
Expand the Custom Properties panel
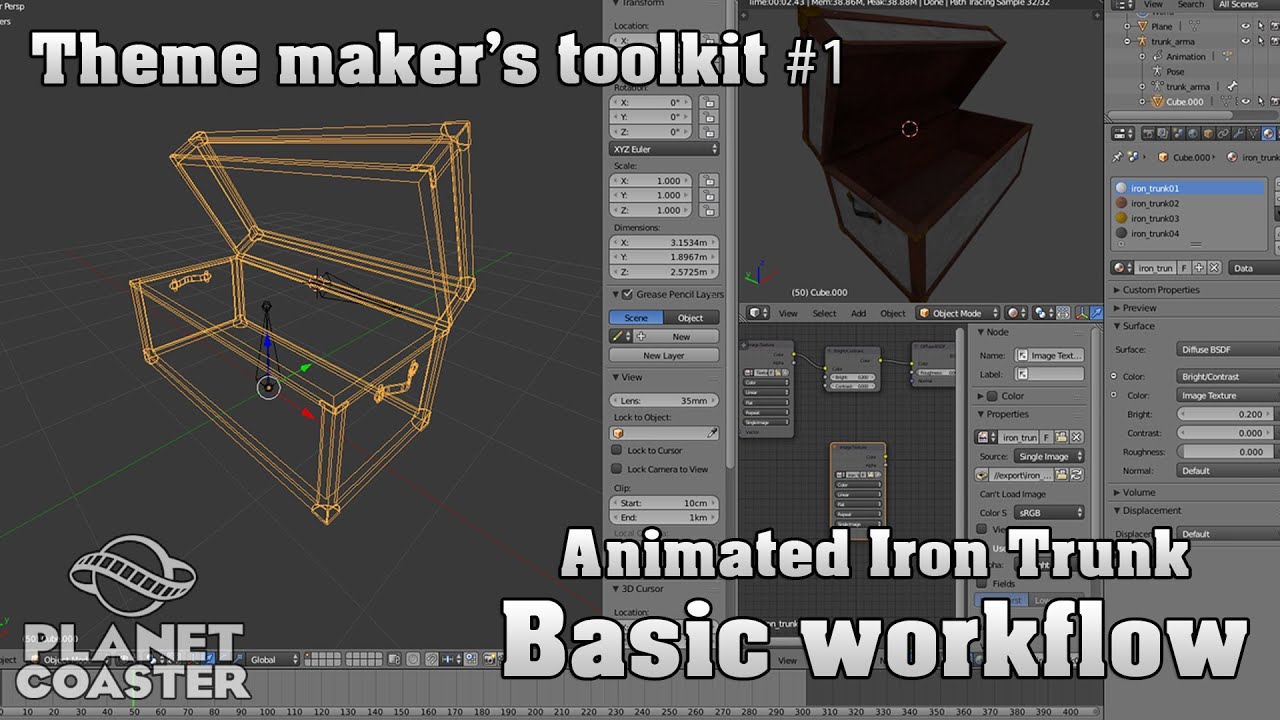click(1160, 290)
